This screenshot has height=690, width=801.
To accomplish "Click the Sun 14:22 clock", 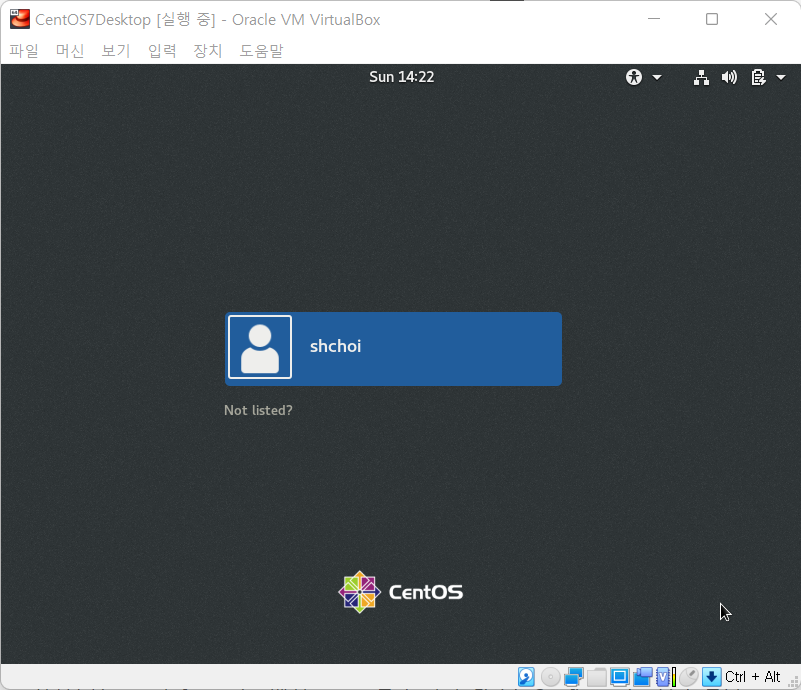I will (x=402, y=77).
